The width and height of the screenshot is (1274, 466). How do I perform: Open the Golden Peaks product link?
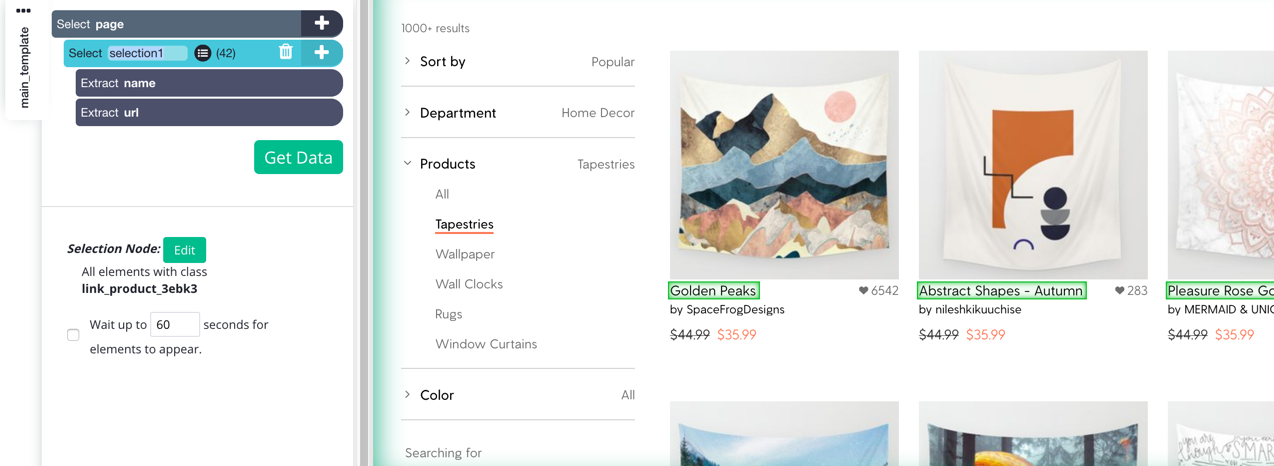tap(713, 291)
